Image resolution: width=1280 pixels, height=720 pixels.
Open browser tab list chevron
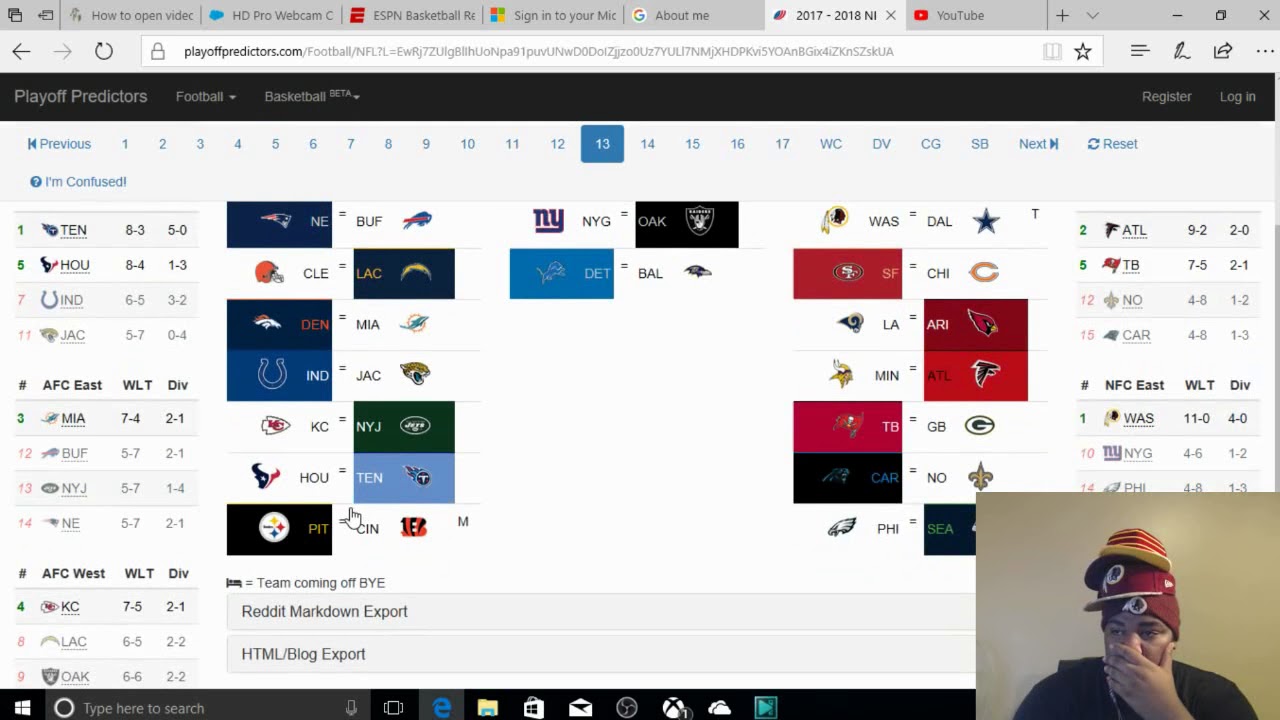(x=1092, y=15)
